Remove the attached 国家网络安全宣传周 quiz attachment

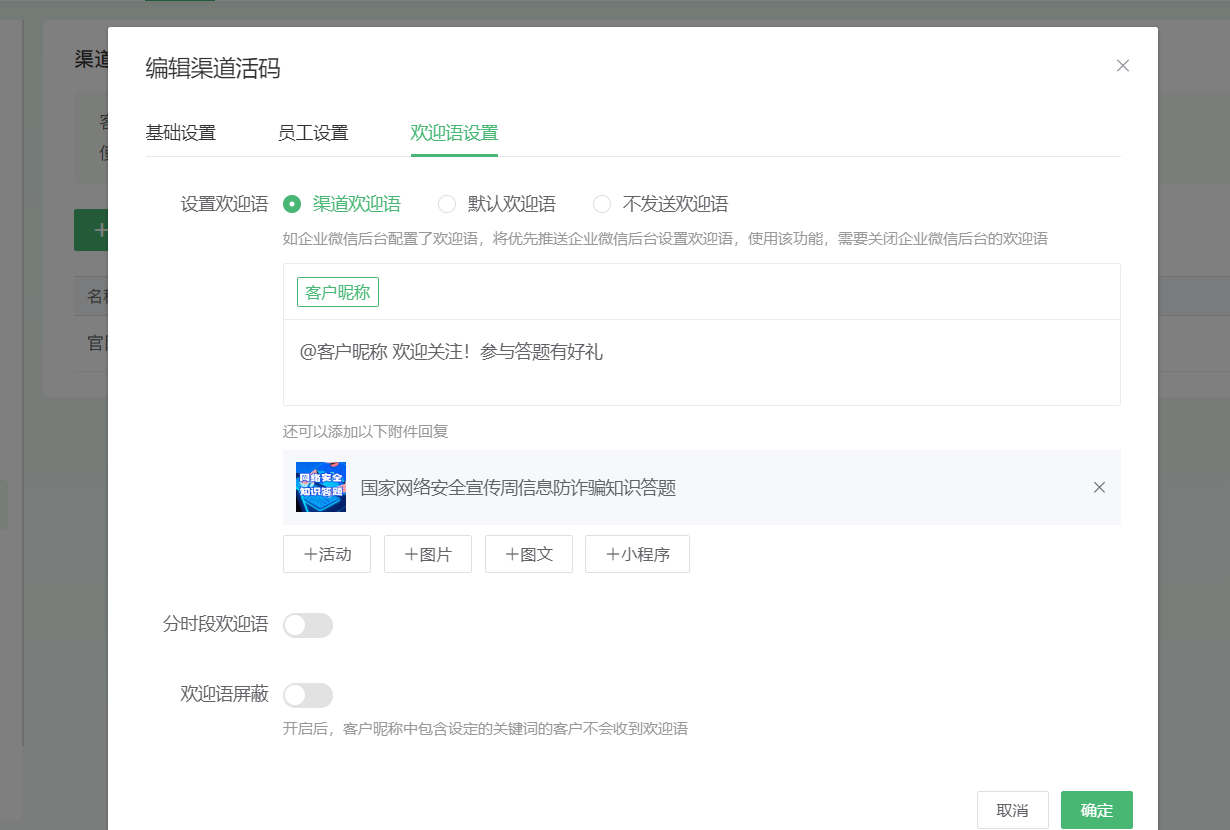point(1099,488)
